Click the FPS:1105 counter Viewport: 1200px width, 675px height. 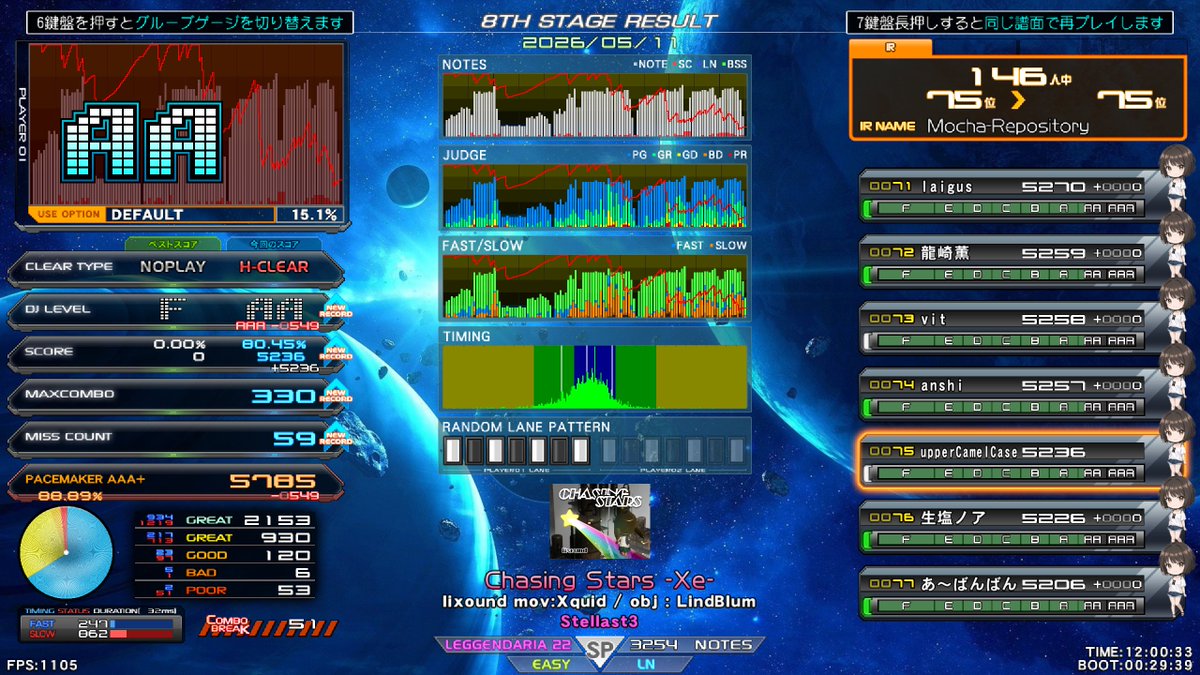tap(42, 665)
